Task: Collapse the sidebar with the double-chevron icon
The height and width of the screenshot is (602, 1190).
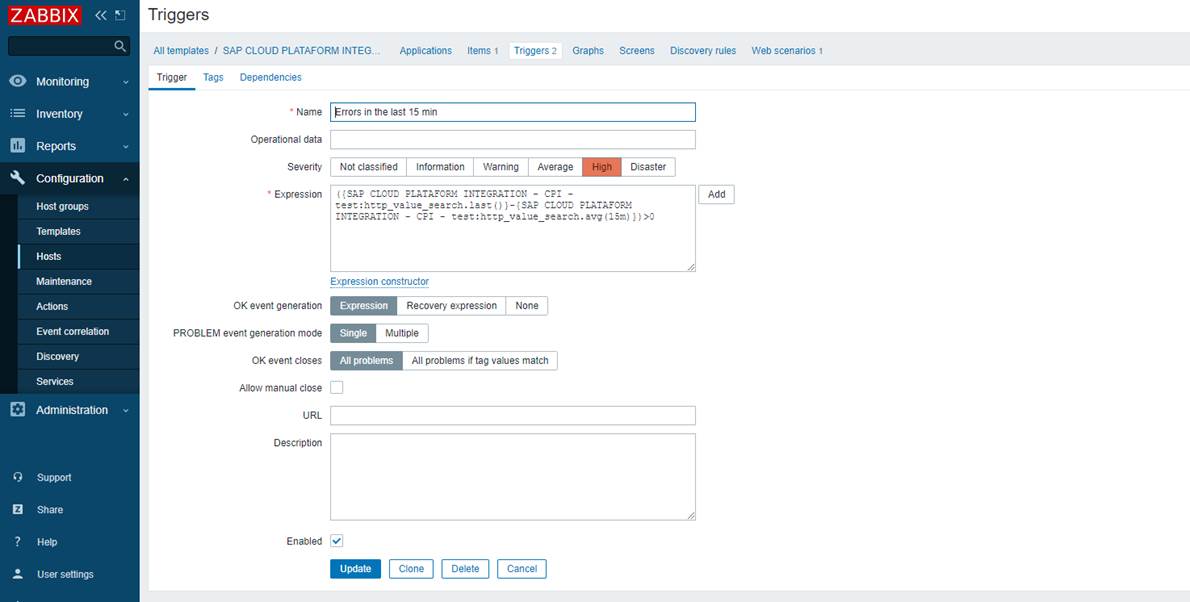Action: [x=101, y=15]
